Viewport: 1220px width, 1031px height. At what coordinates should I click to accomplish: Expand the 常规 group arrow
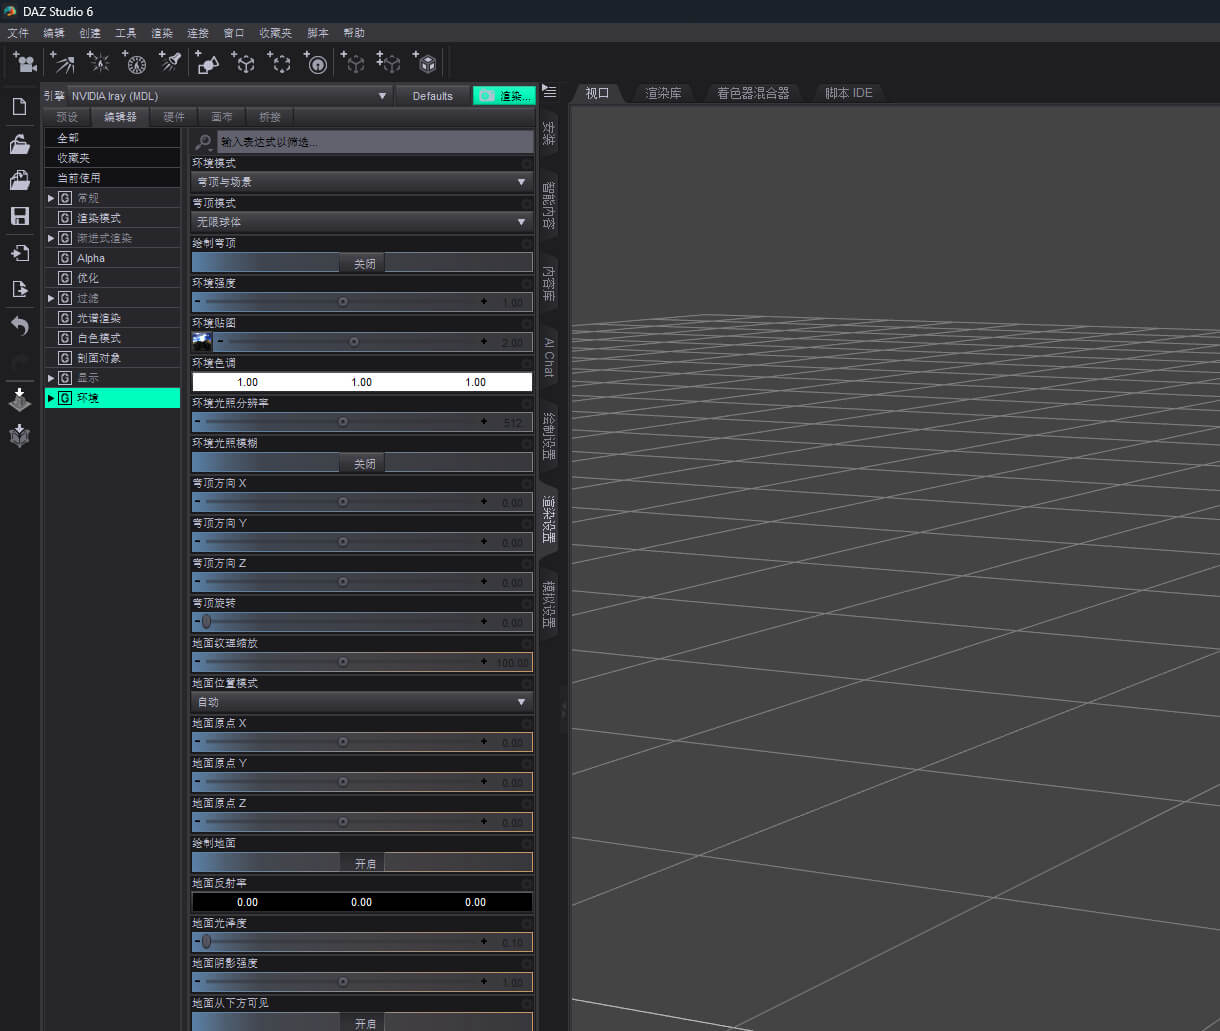point(51,198)
